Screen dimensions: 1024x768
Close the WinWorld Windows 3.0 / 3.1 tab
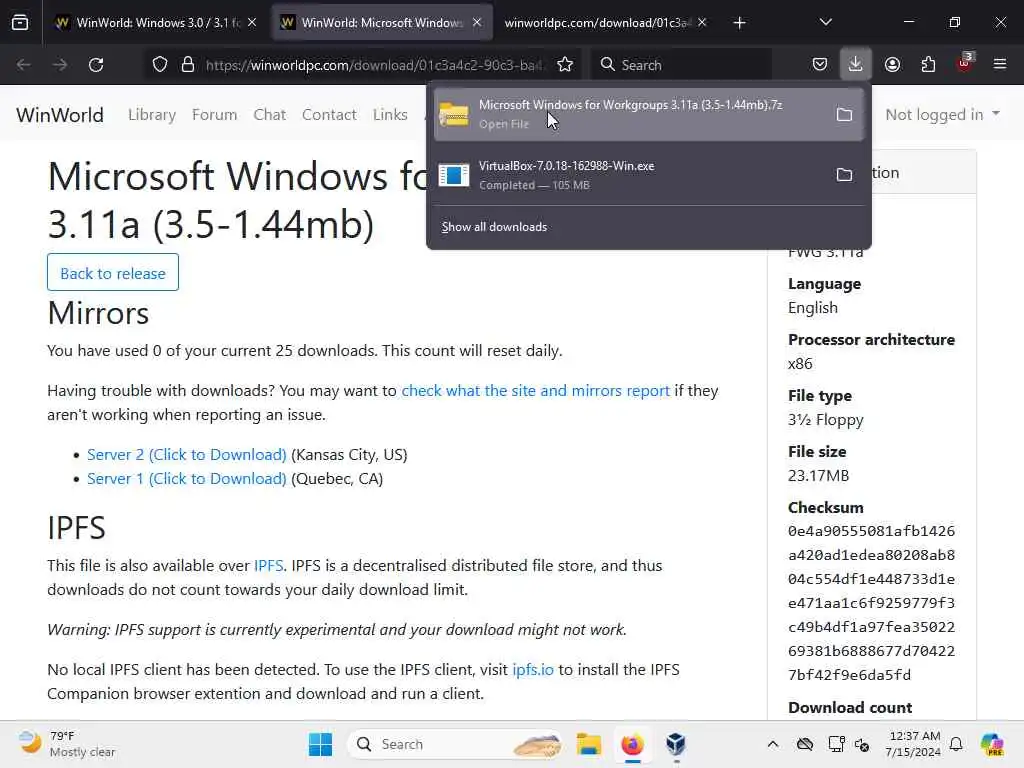(x=252, y=23)
